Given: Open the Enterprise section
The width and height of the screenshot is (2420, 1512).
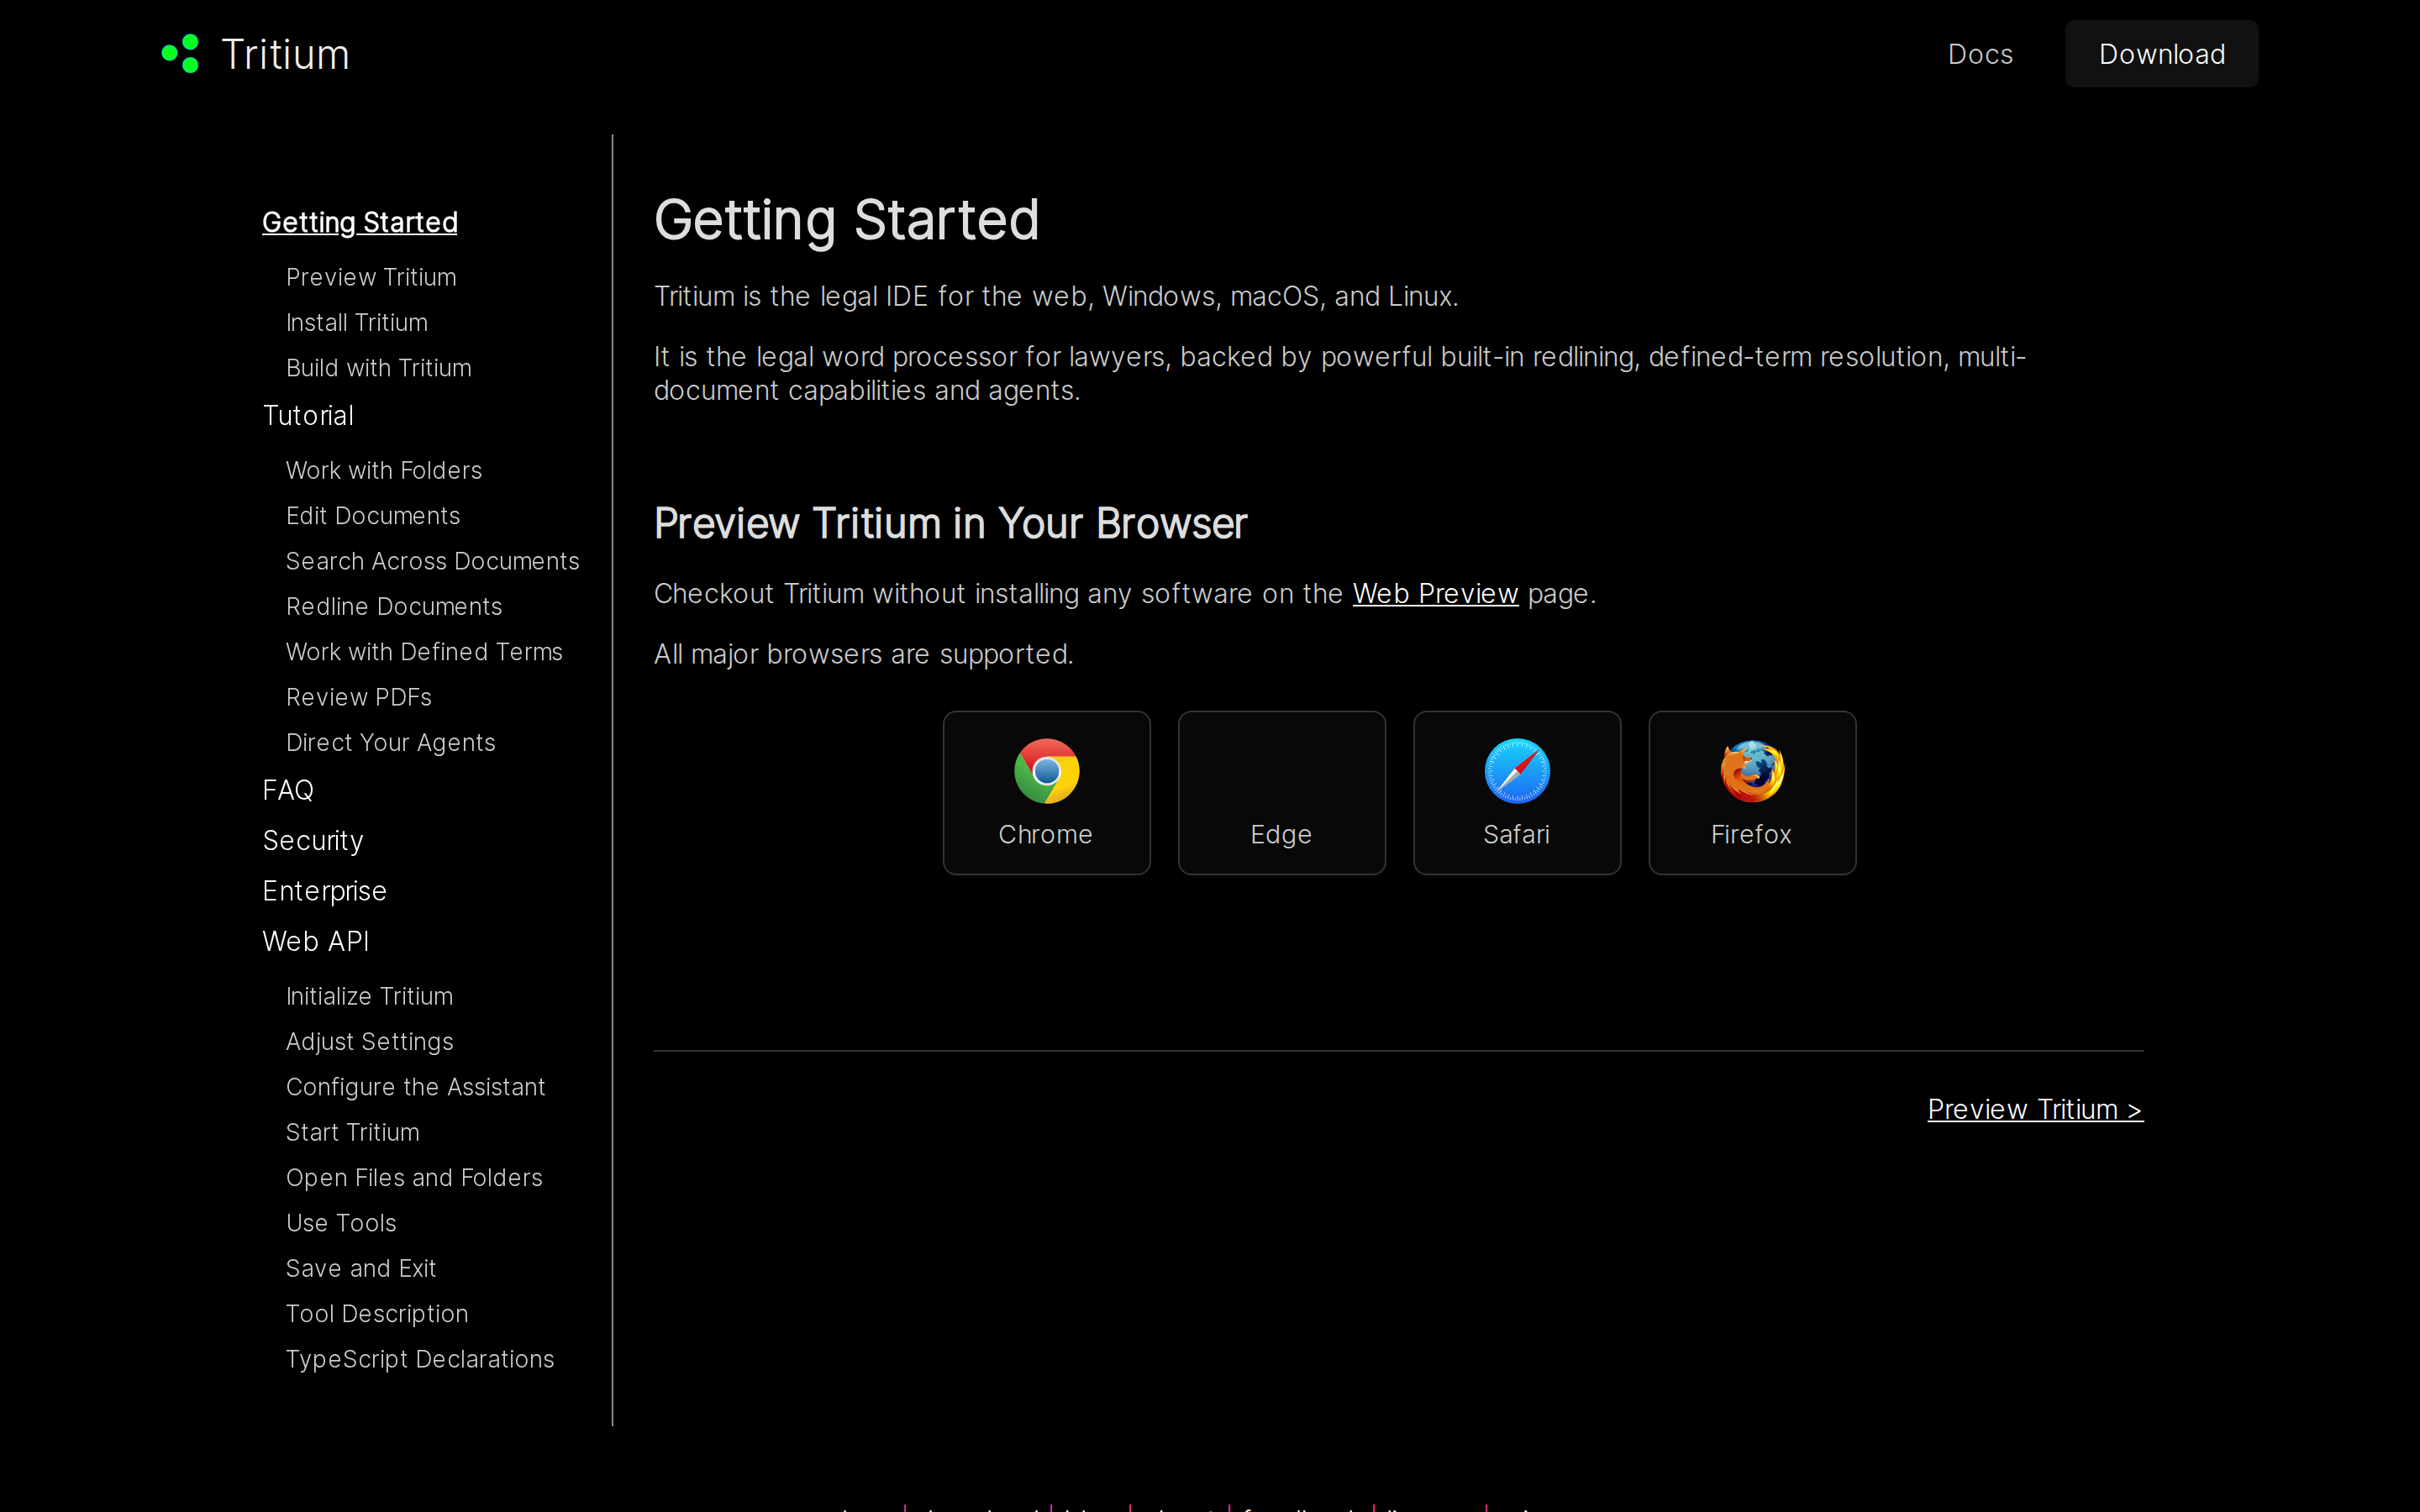Looking at the screenshot, I should 325,891.
